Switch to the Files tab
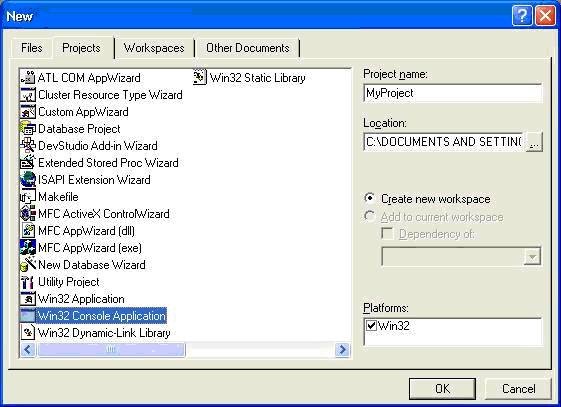This screenshot has height=407, width=561. point(32,48)
